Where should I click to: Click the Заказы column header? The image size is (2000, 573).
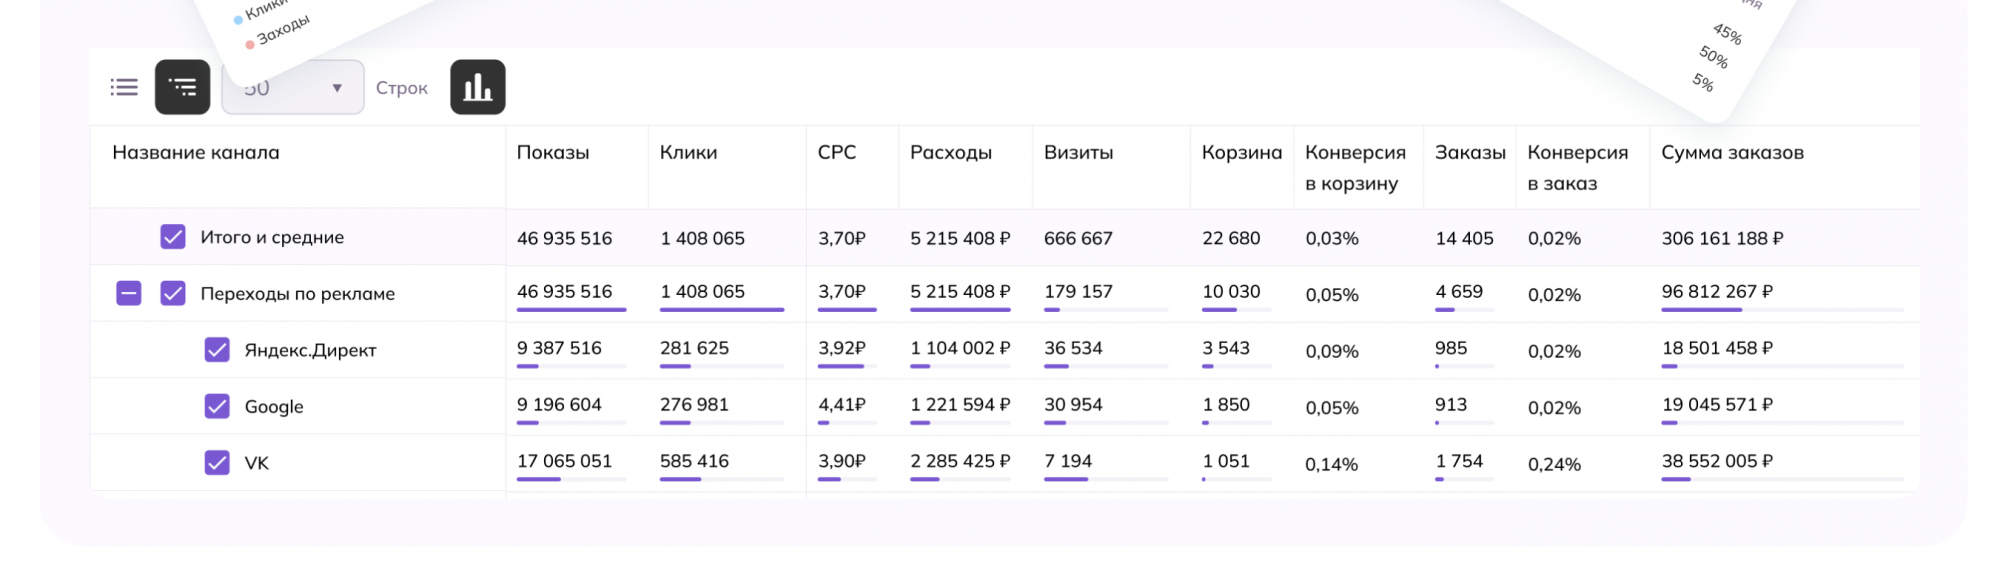pyautogui.click(x=1469, y=153)
